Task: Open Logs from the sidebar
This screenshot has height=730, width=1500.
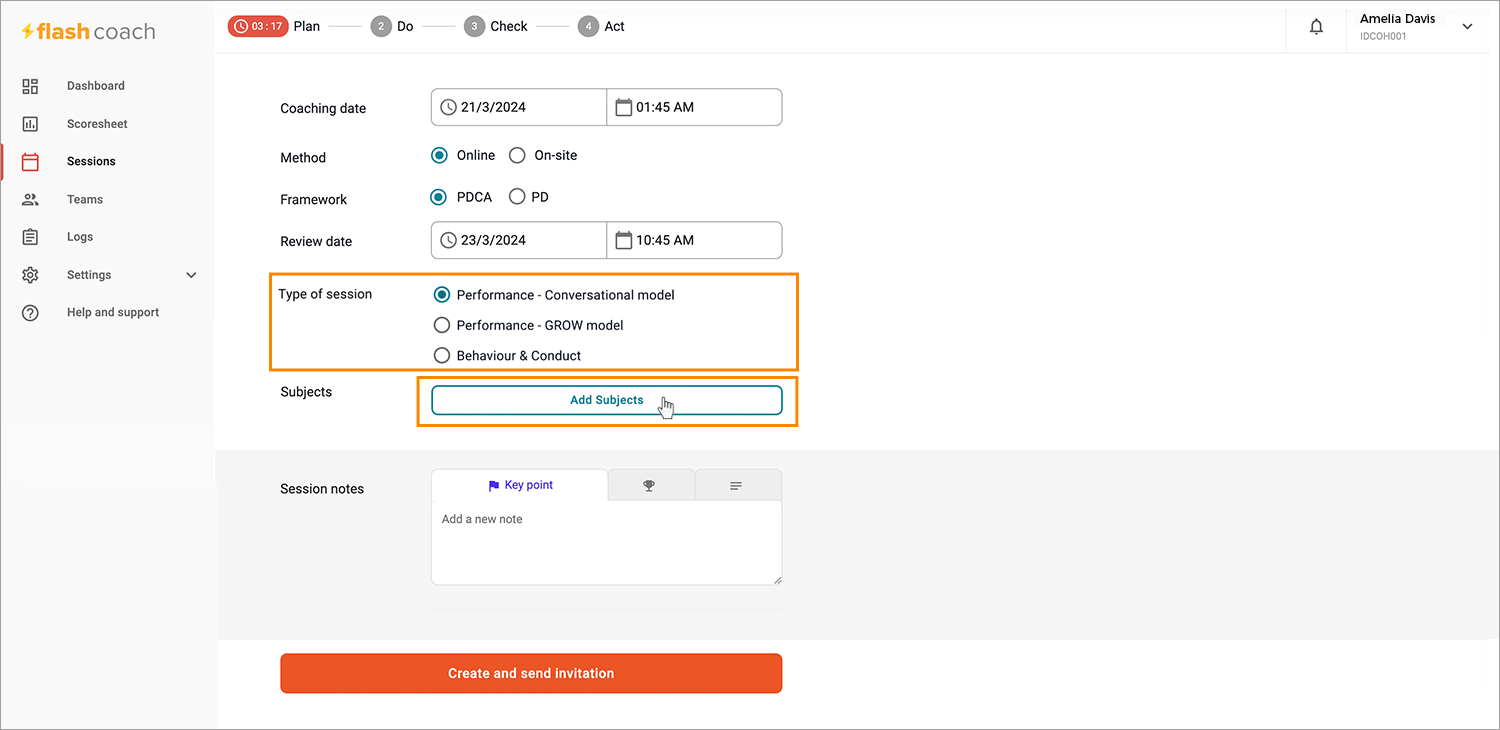Action: tap(80, 237)
